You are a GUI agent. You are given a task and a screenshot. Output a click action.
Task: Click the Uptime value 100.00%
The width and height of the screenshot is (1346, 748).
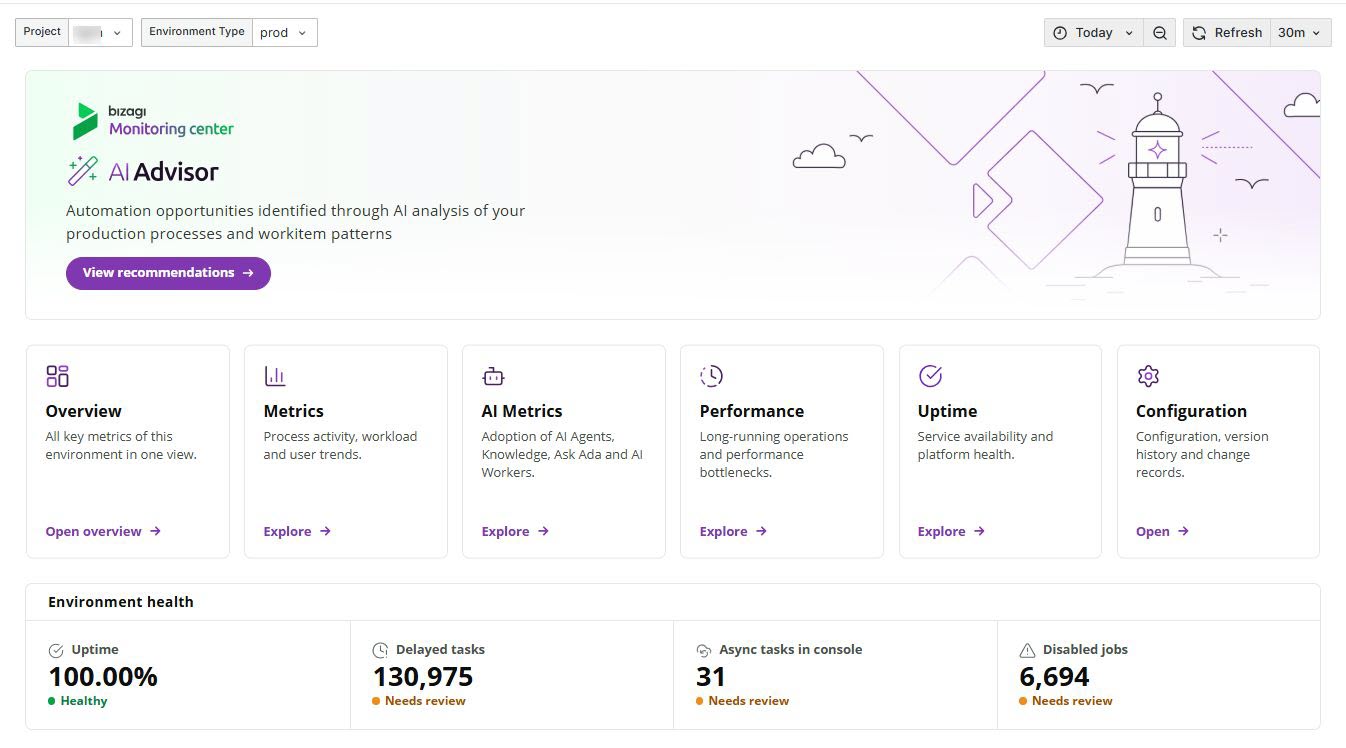(103, 677)
